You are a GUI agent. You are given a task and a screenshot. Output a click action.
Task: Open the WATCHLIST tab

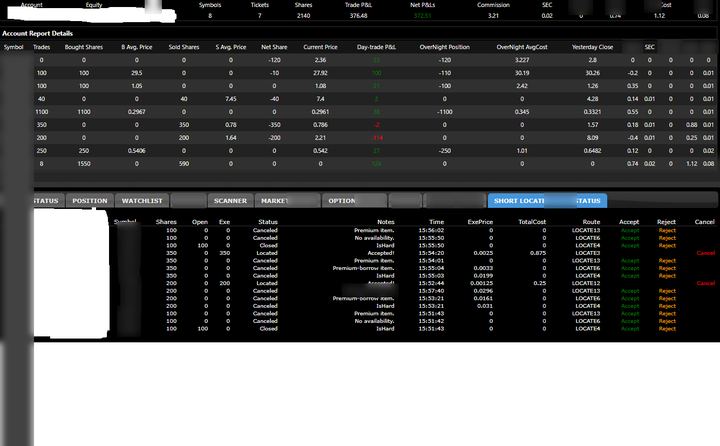click(142, 201)
